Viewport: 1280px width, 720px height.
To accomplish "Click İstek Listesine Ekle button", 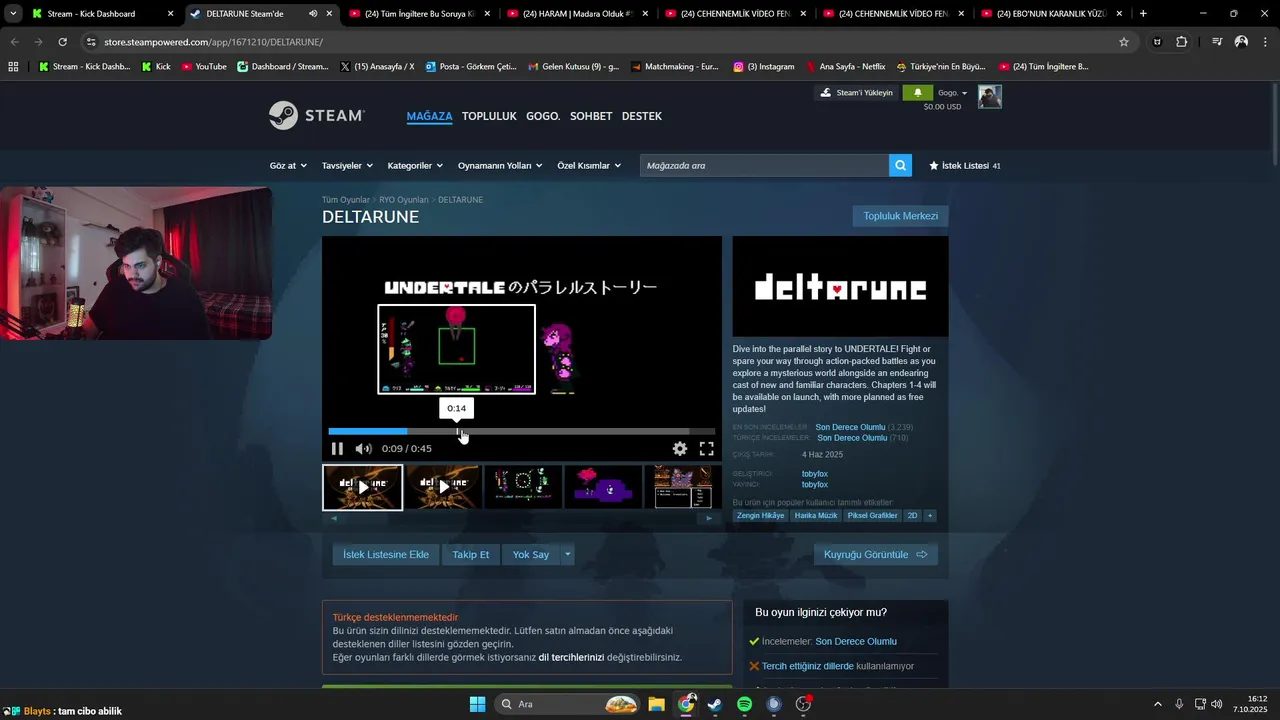I will 386,554.
